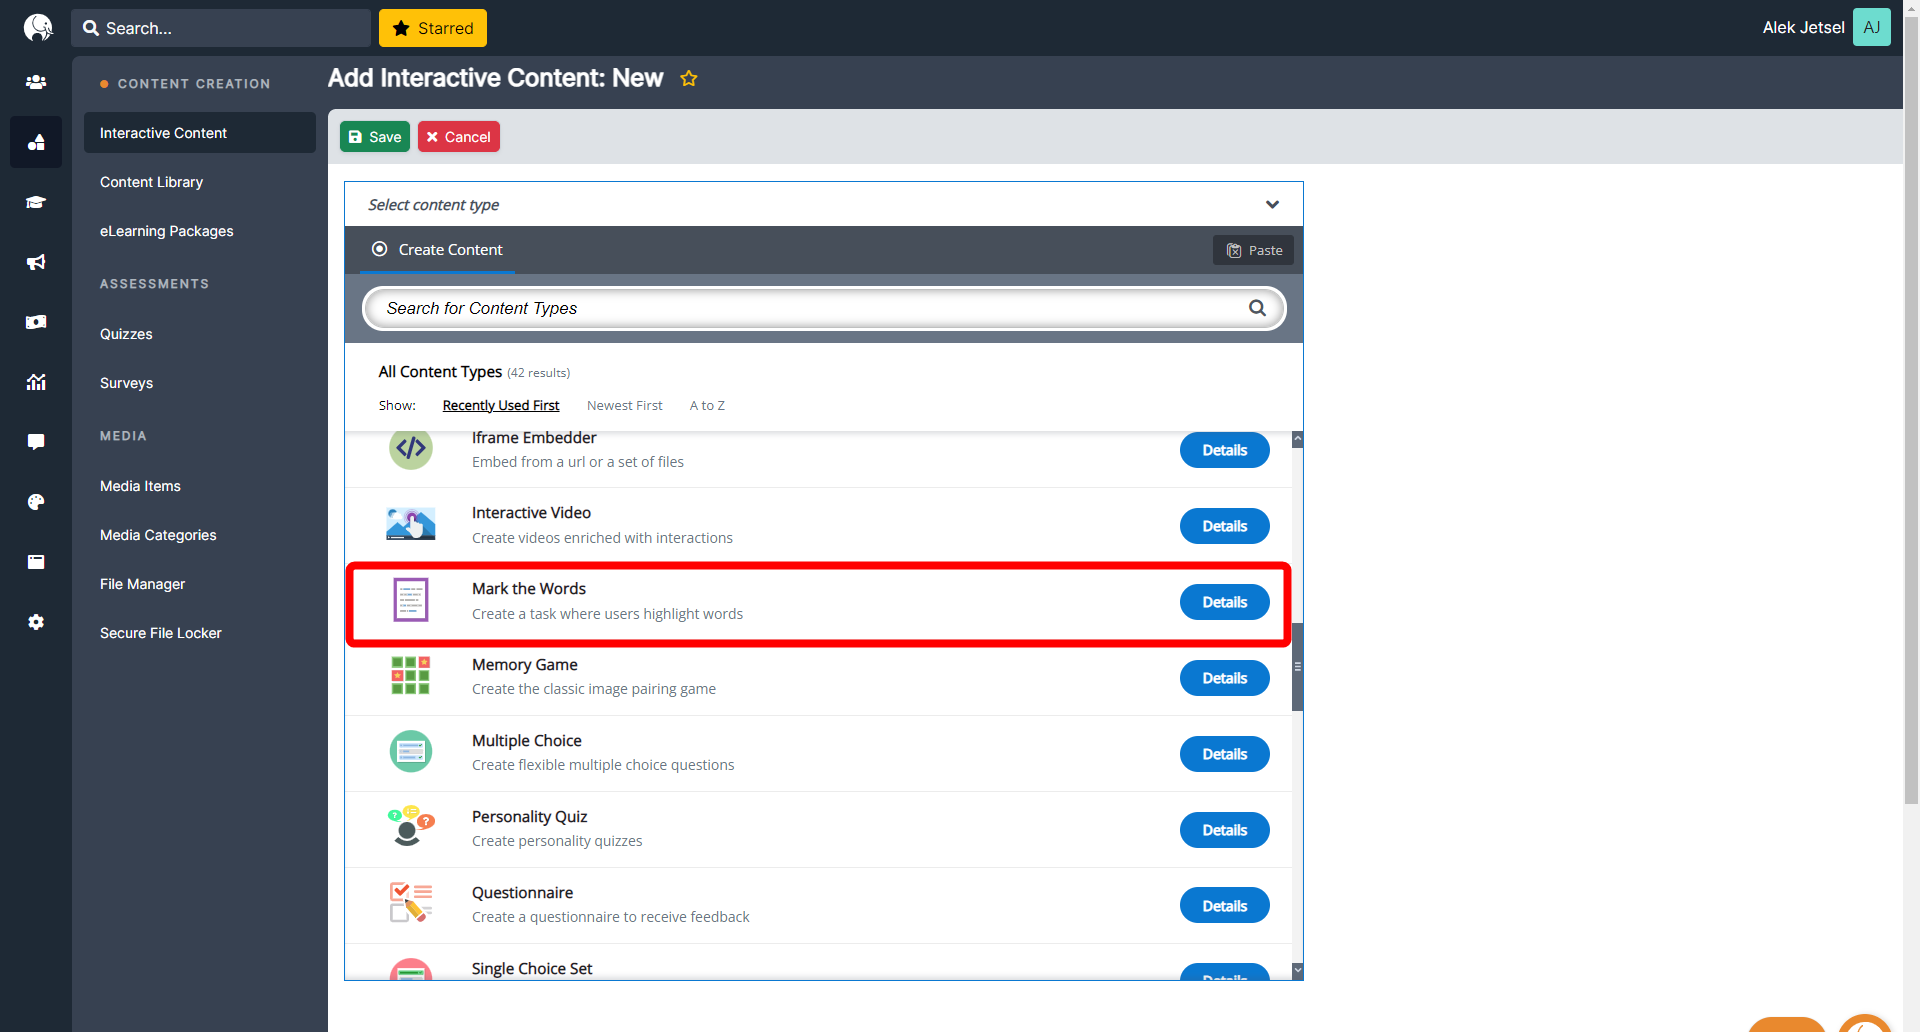Screen dimensions: 1920x1032
Task: Open Details for Iframe Embedder
Action: 1225,450
